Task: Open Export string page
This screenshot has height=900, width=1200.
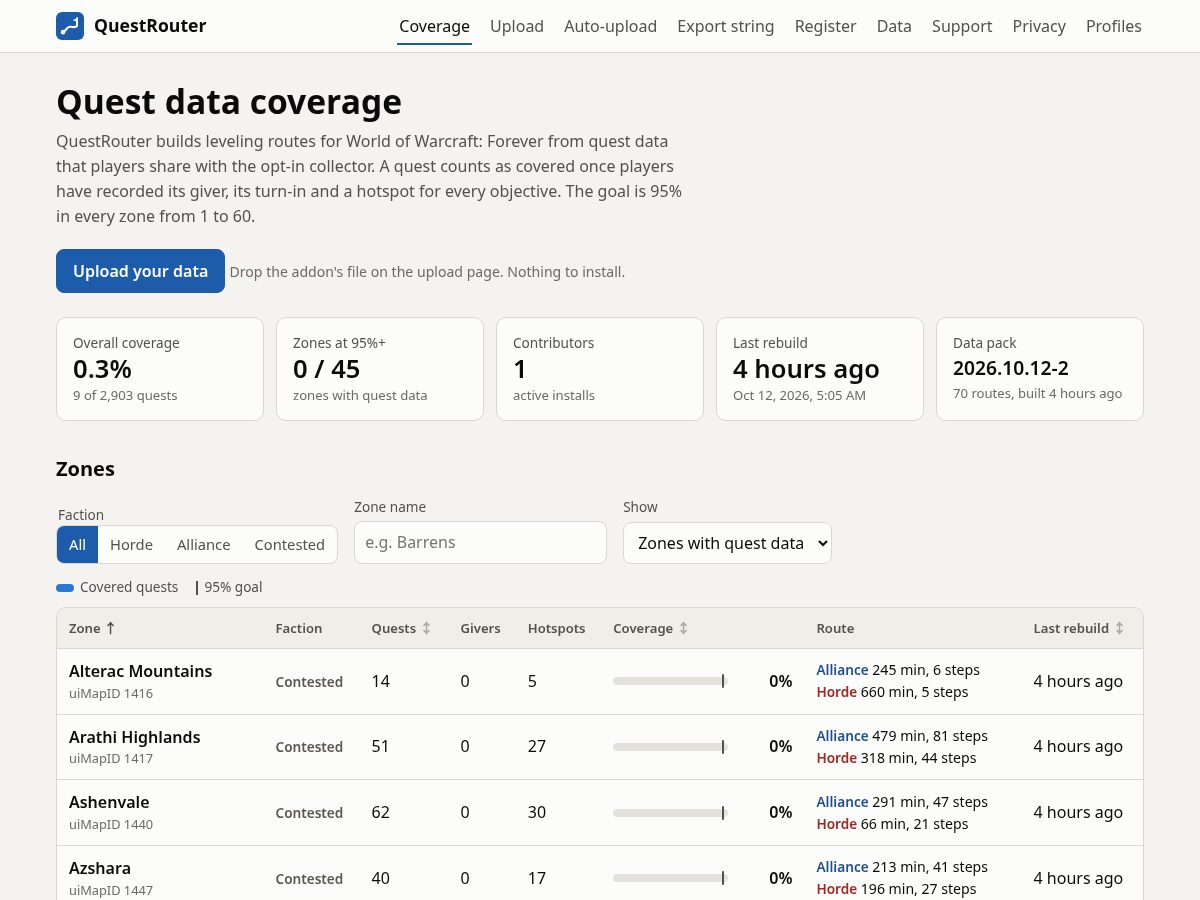Action: [726, 27]
